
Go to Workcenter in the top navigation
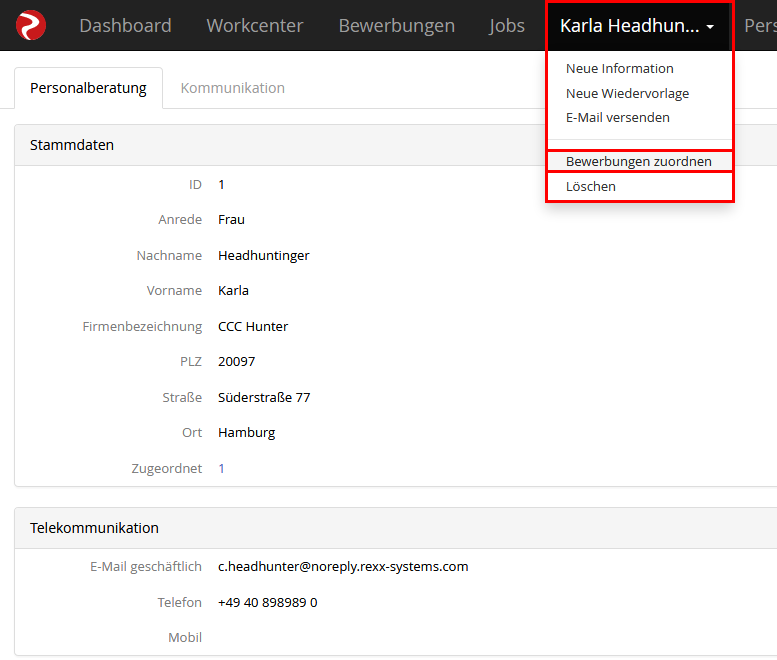pyautogui.click(x=255, y=25)
